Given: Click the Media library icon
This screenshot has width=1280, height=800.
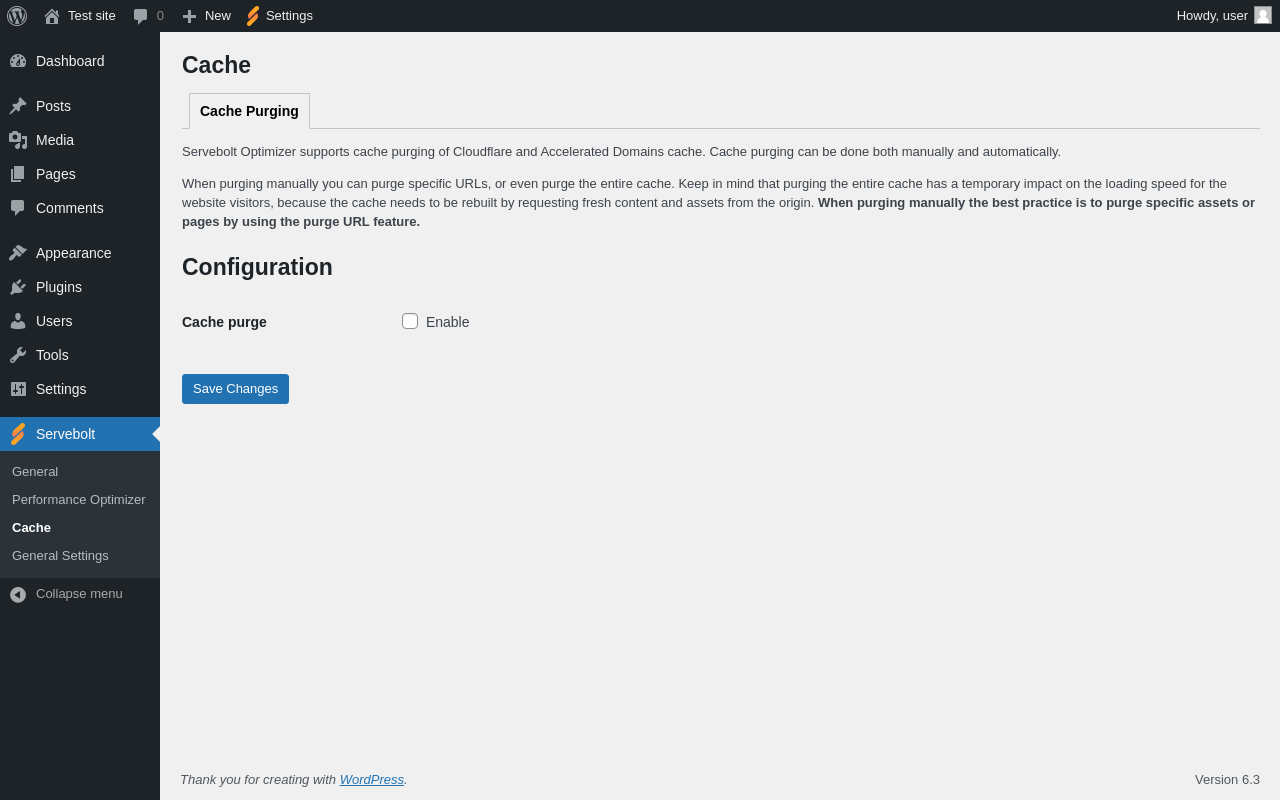Looking at the screenshot, I should click(18, 140).
